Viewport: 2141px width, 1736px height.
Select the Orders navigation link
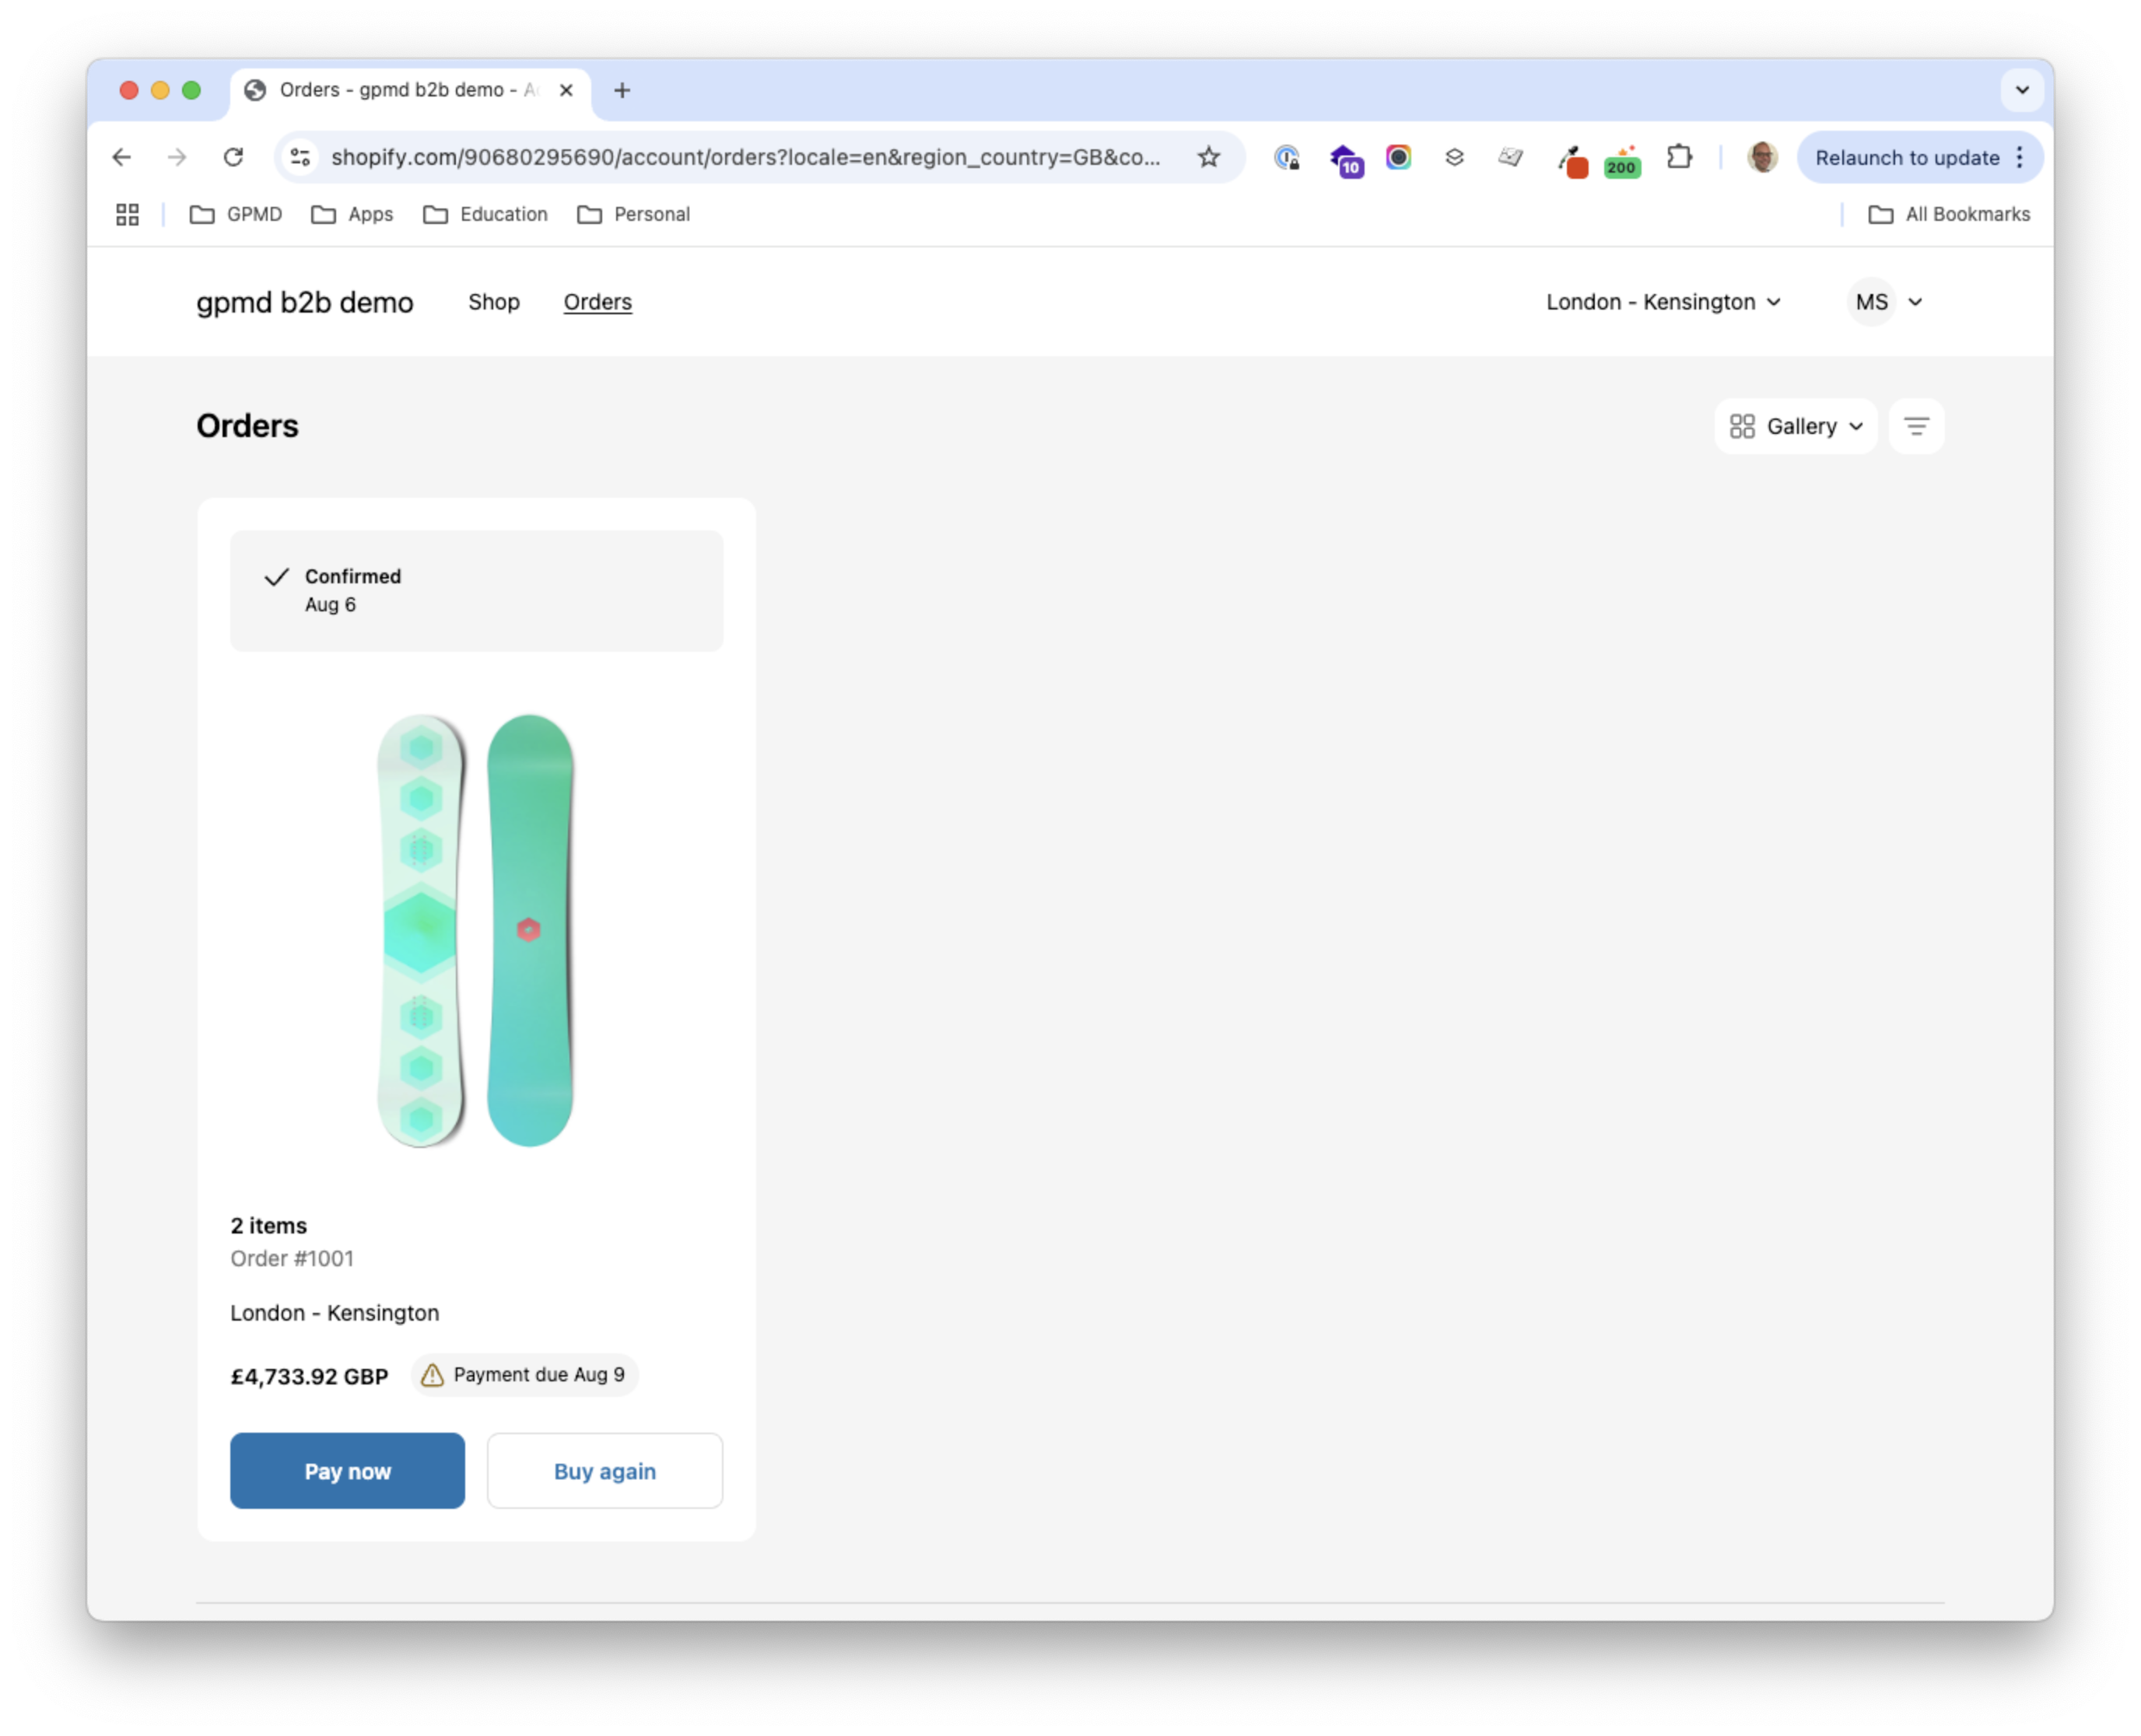(x=597, y=302)
